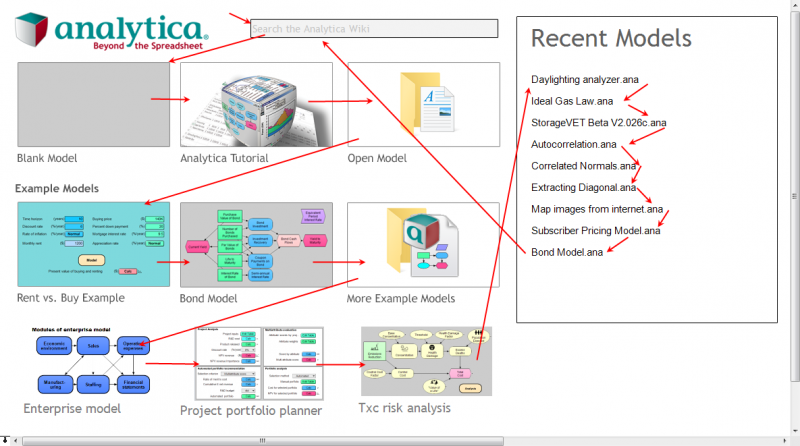Click the horizontal scrollbar thumb
This screenshot has height=446, width=800.
click(263, 440)
